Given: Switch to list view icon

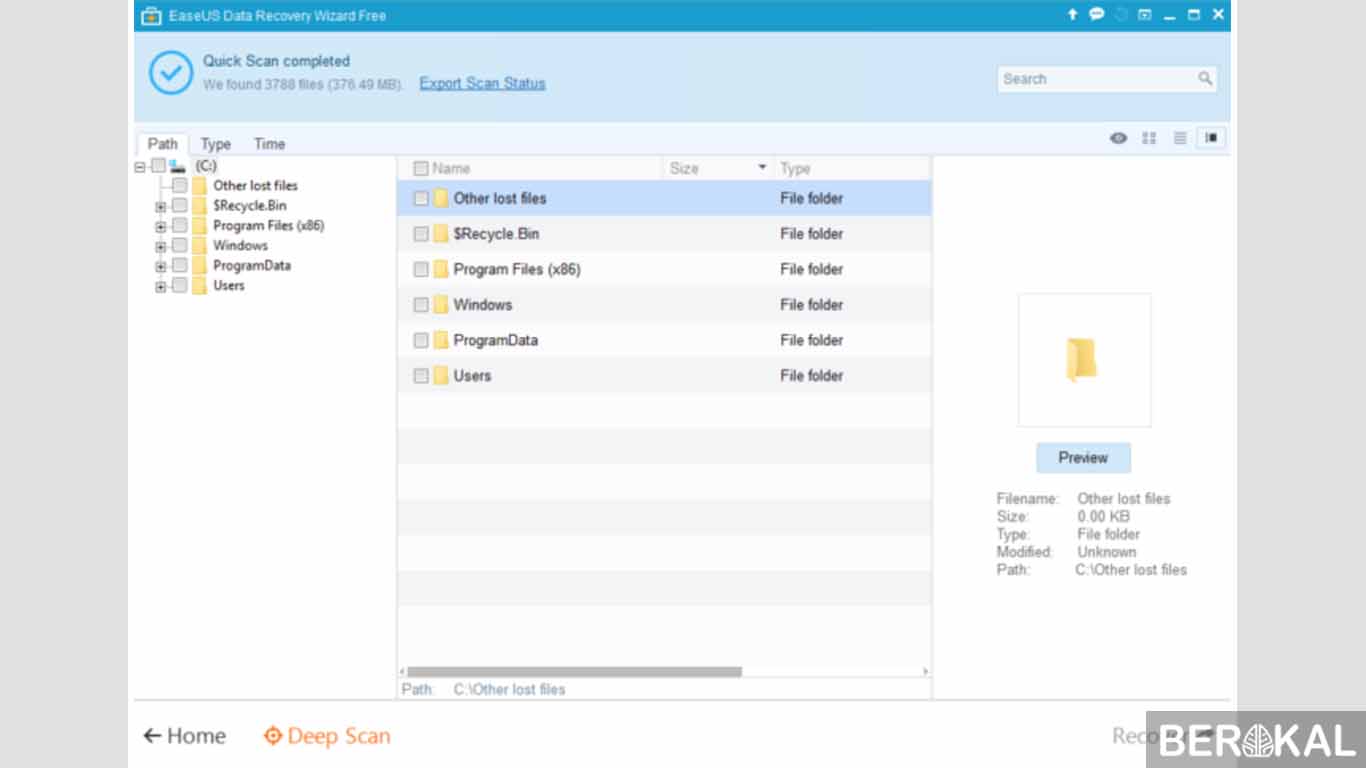Looking at the screenshot, I should click(x=1180, y=138).
